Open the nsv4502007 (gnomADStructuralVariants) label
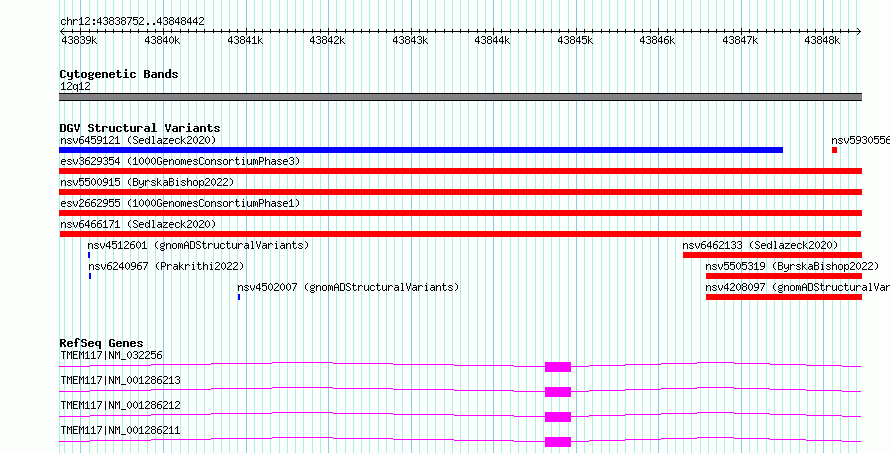The height and width of the screenshot is (453, 890). (348, 287)
